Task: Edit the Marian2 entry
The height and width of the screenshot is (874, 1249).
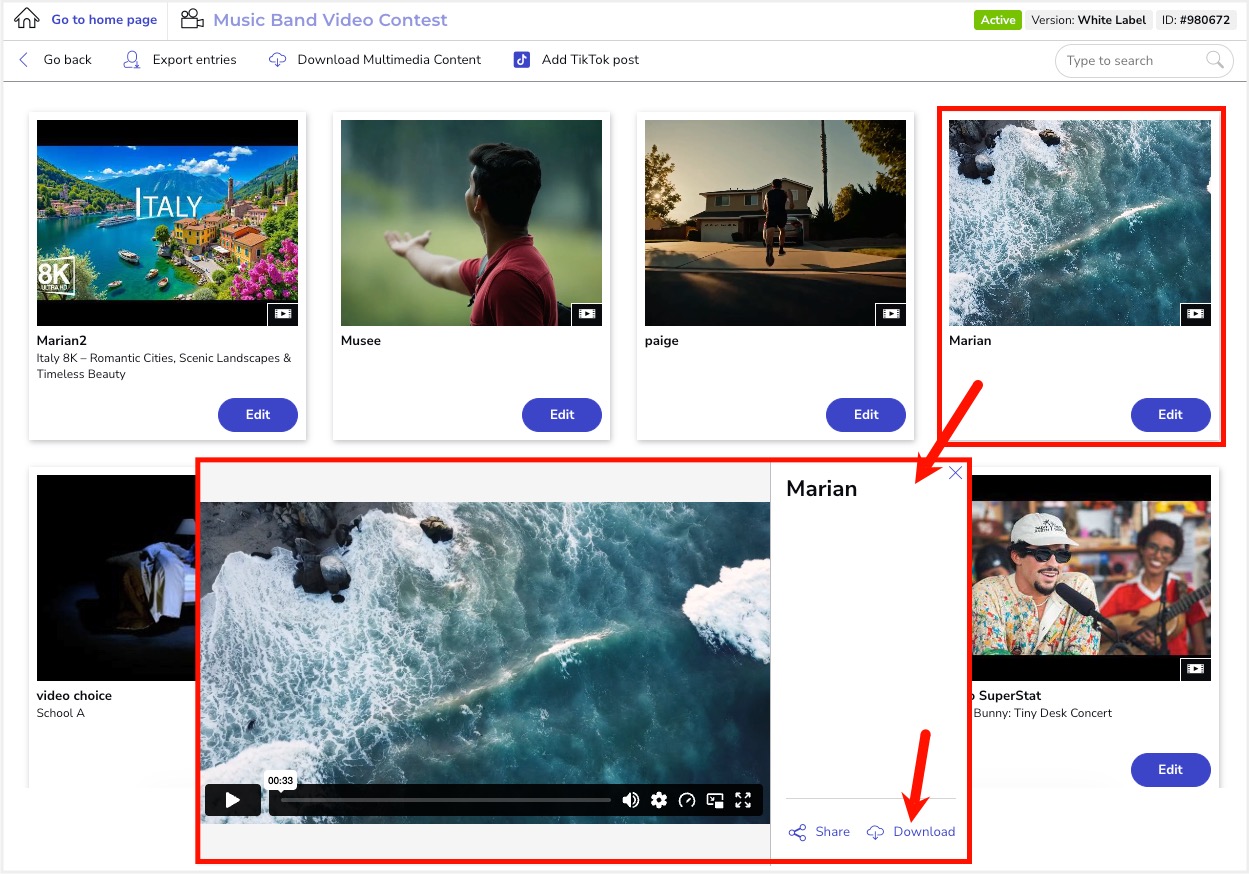Action: tap(258, 414)
